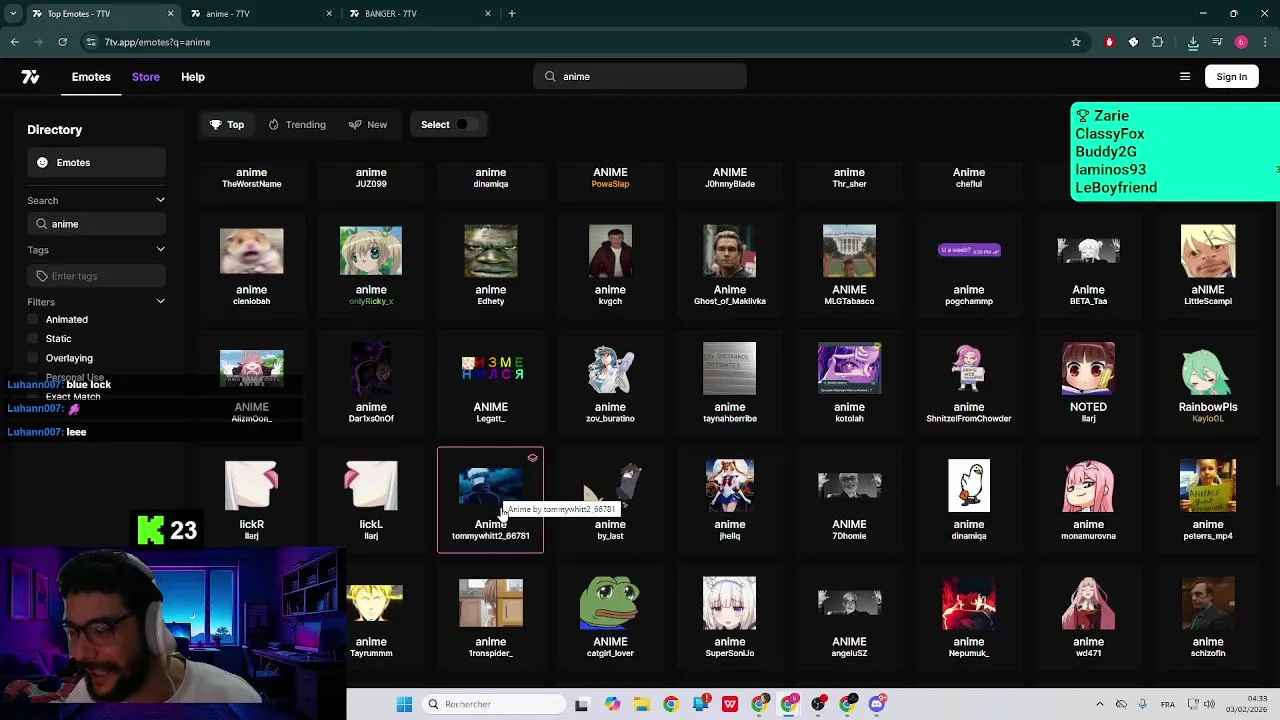Screen dimensions: 1280x720
Task: Open File Explorer from the taskbar
Action: point(641,704)
